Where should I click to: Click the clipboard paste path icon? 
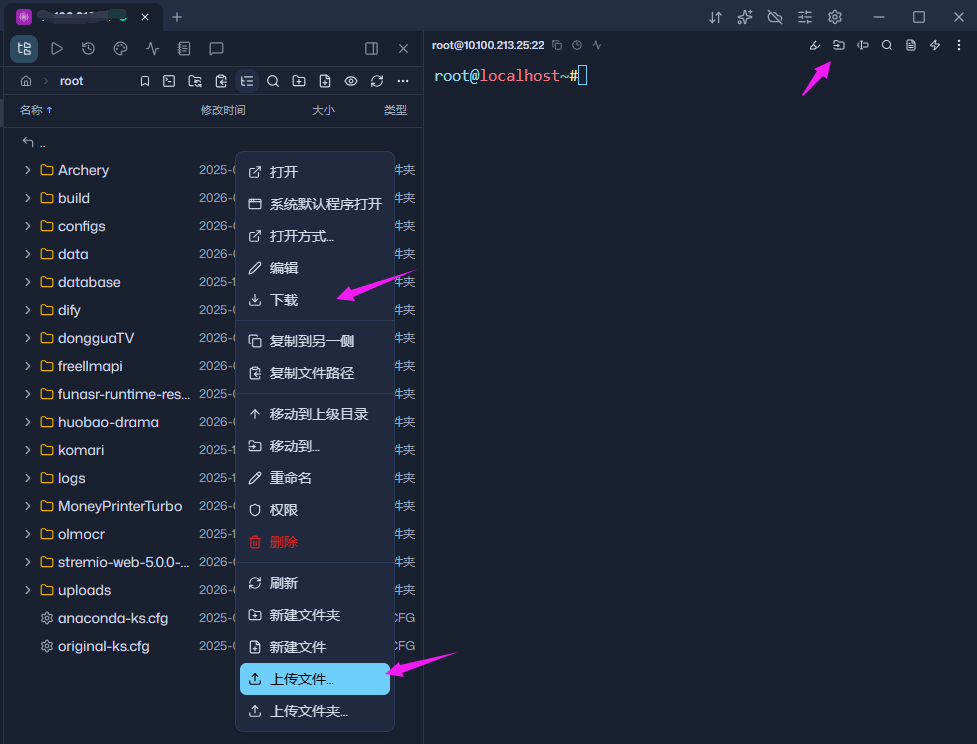[221, 81]
